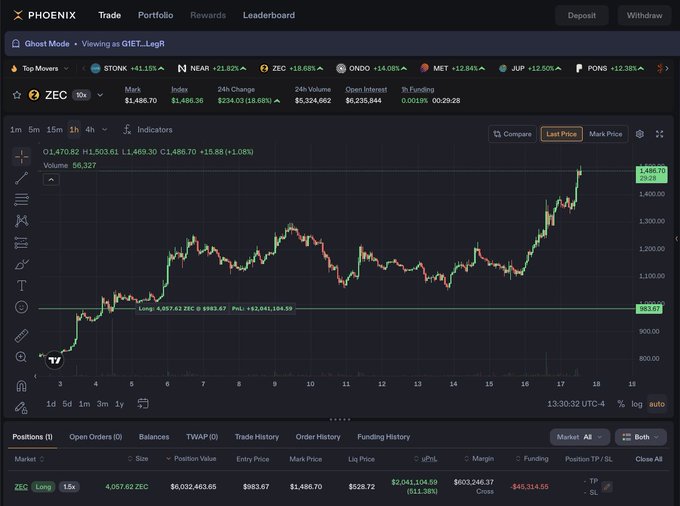Toggle log scale mode
Image resolution: width=680 pixels, height=506 pixels.
(637, 404)
